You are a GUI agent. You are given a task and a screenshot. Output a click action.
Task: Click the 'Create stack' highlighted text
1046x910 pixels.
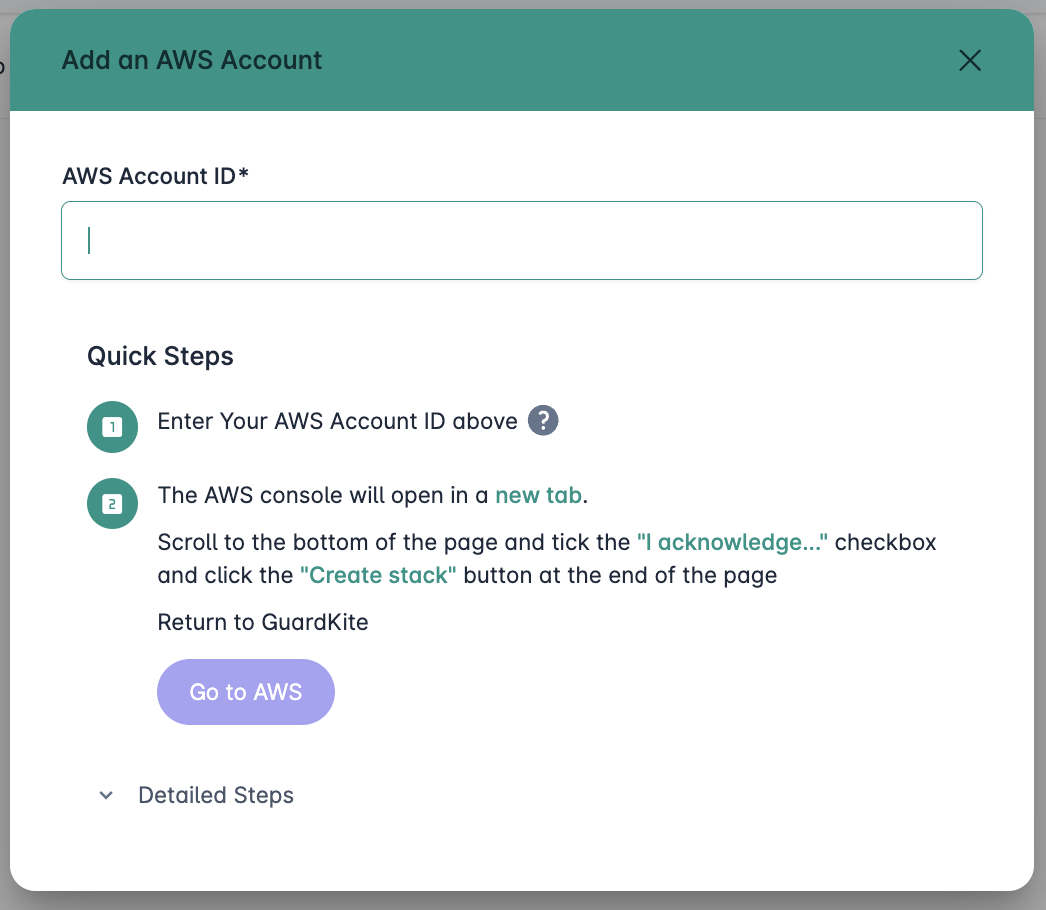(x=376, y=575)
